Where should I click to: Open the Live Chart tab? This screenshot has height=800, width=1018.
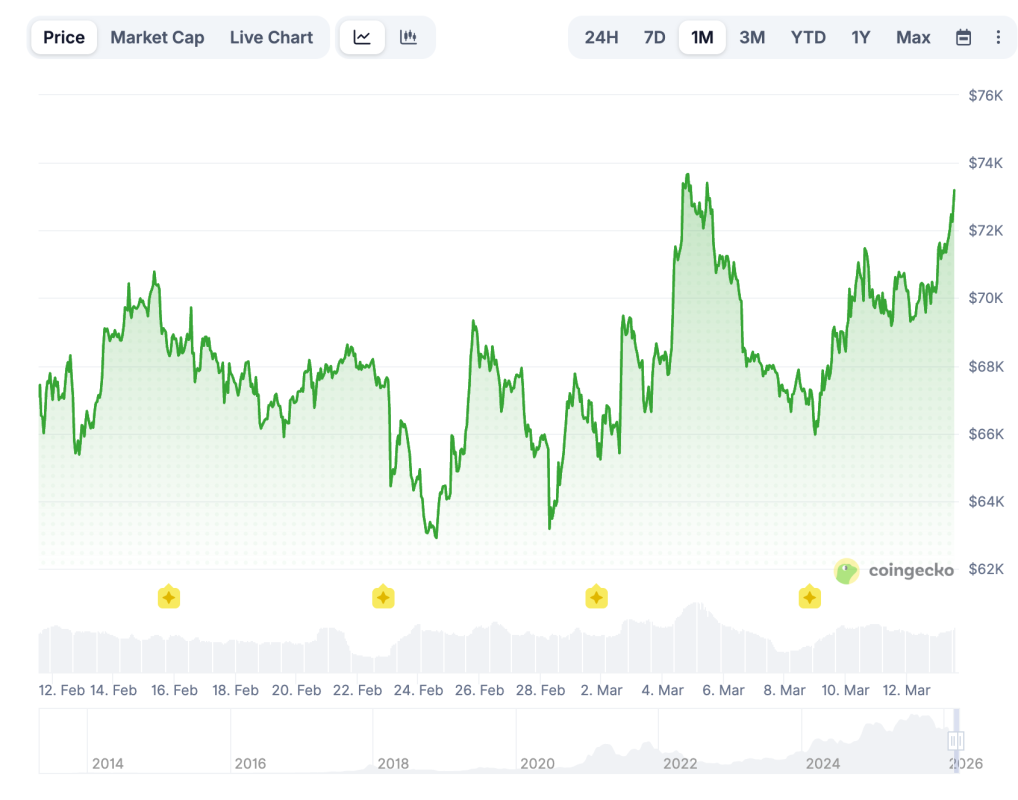coord(271,37)
